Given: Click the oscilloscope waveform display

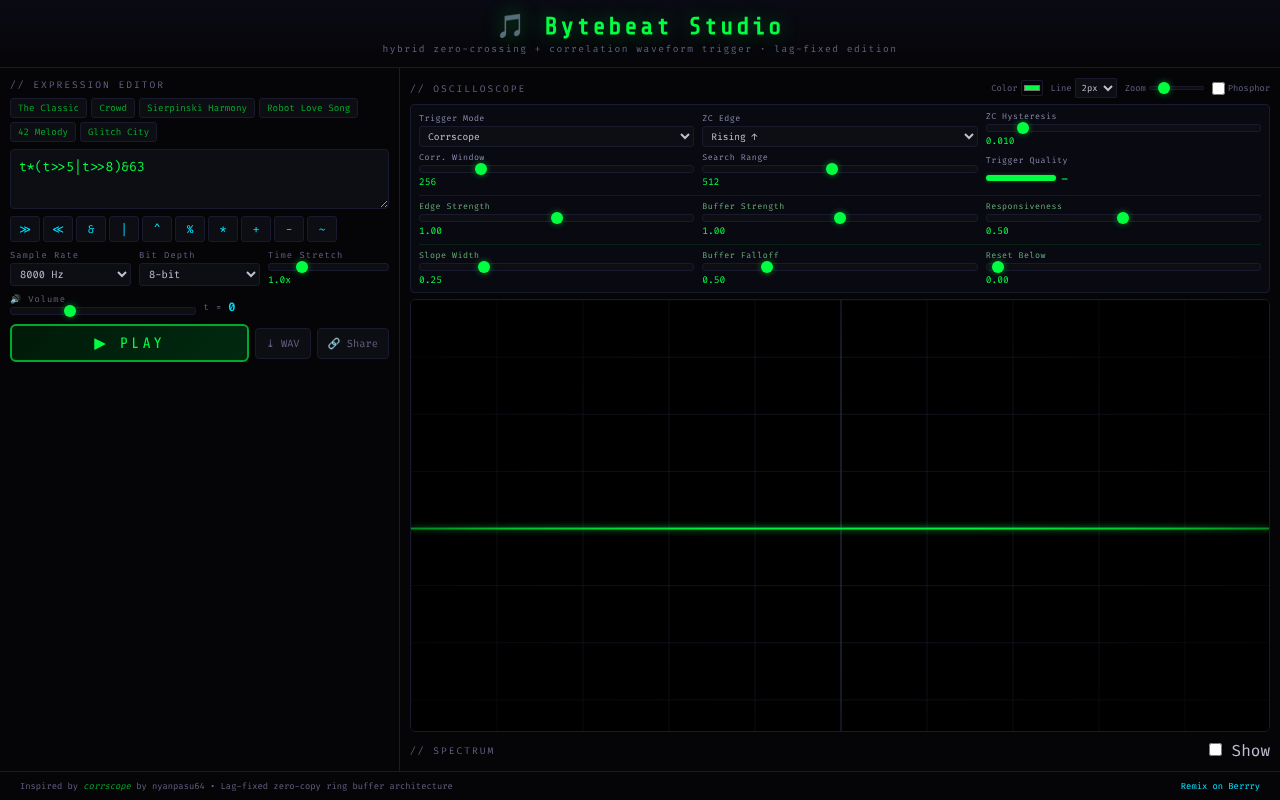Looking at the screenshot, I should [x=840, y=515].
